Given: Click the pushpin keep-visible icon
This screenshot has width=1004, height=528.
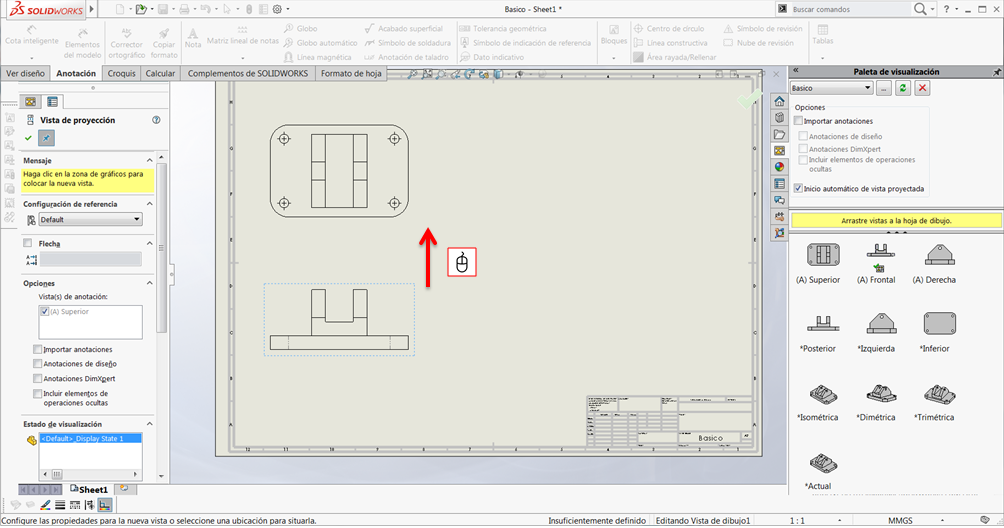Looking at the screenshot, I should coord(47,138).
